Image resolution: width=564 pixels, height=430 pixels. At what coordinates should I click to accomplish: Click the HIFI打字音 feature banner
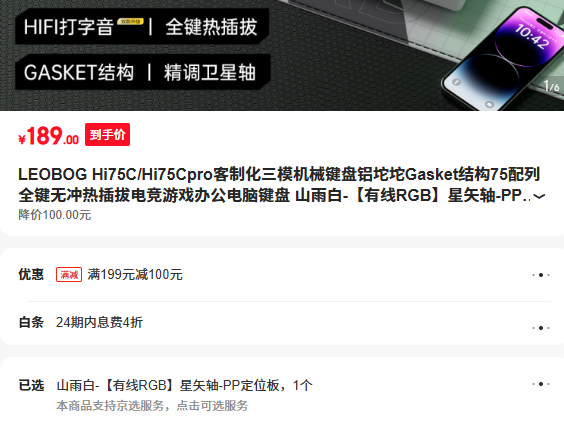pos(68,27)
